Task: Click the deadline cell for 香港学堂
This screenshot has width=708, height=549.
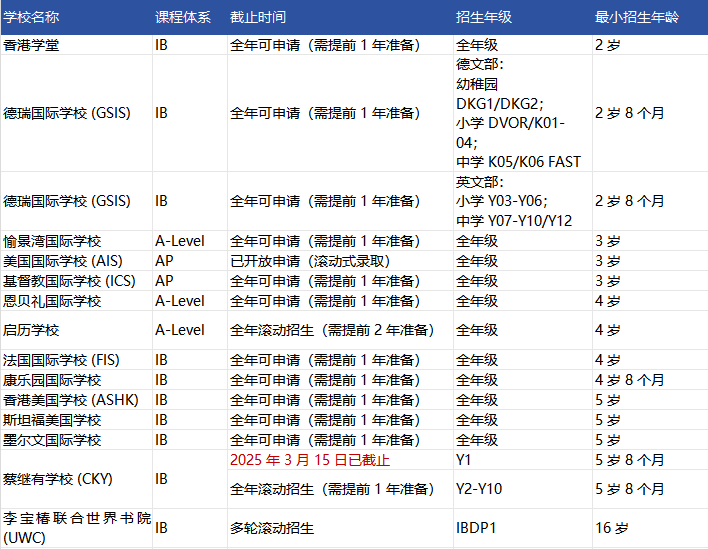Action: (340, 45)
